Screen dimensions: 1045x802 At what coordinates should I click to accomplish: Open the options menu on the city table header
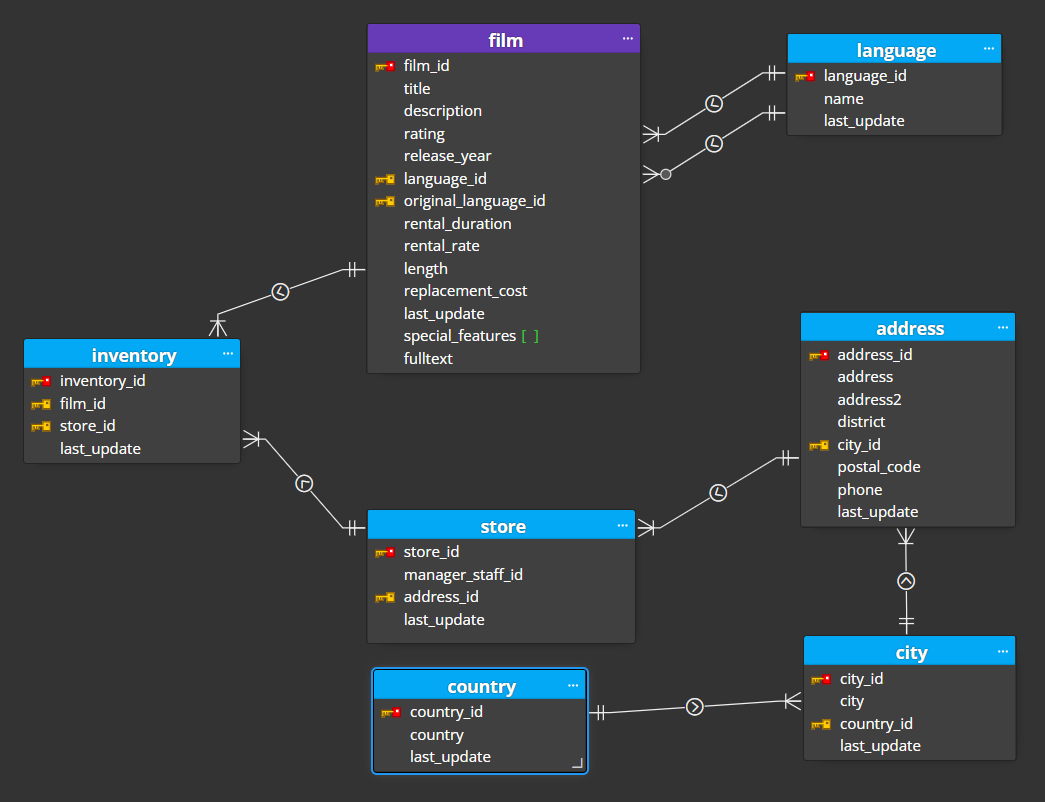pyautogui.click(x=1003, y=650)
